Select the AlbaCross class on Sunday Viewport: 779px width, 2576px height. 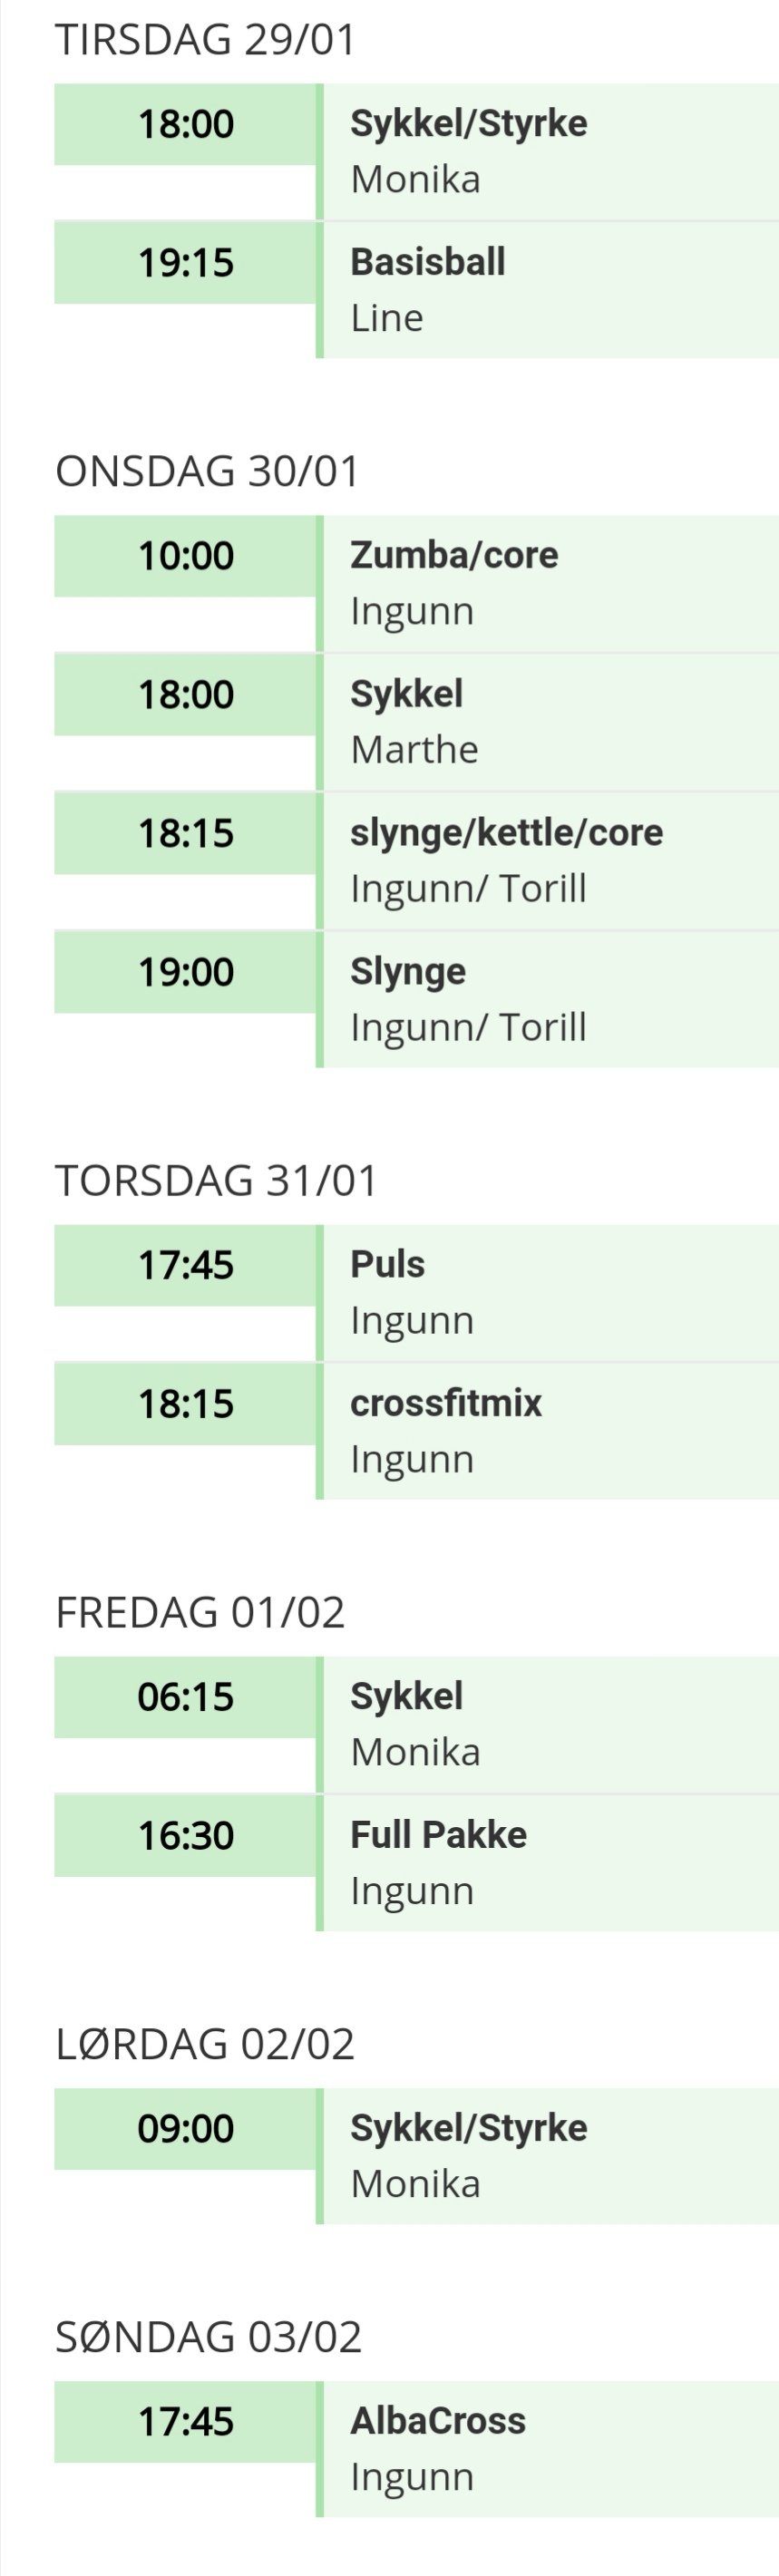click(437, 2422)
